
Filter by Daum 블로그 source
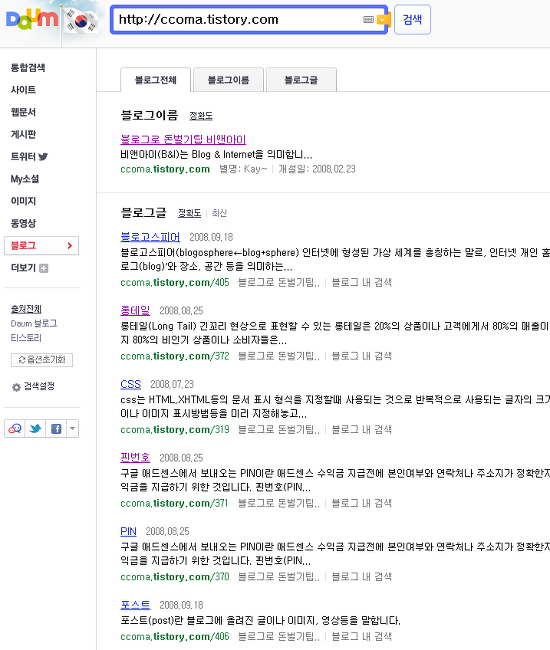[x=34, y=323]
